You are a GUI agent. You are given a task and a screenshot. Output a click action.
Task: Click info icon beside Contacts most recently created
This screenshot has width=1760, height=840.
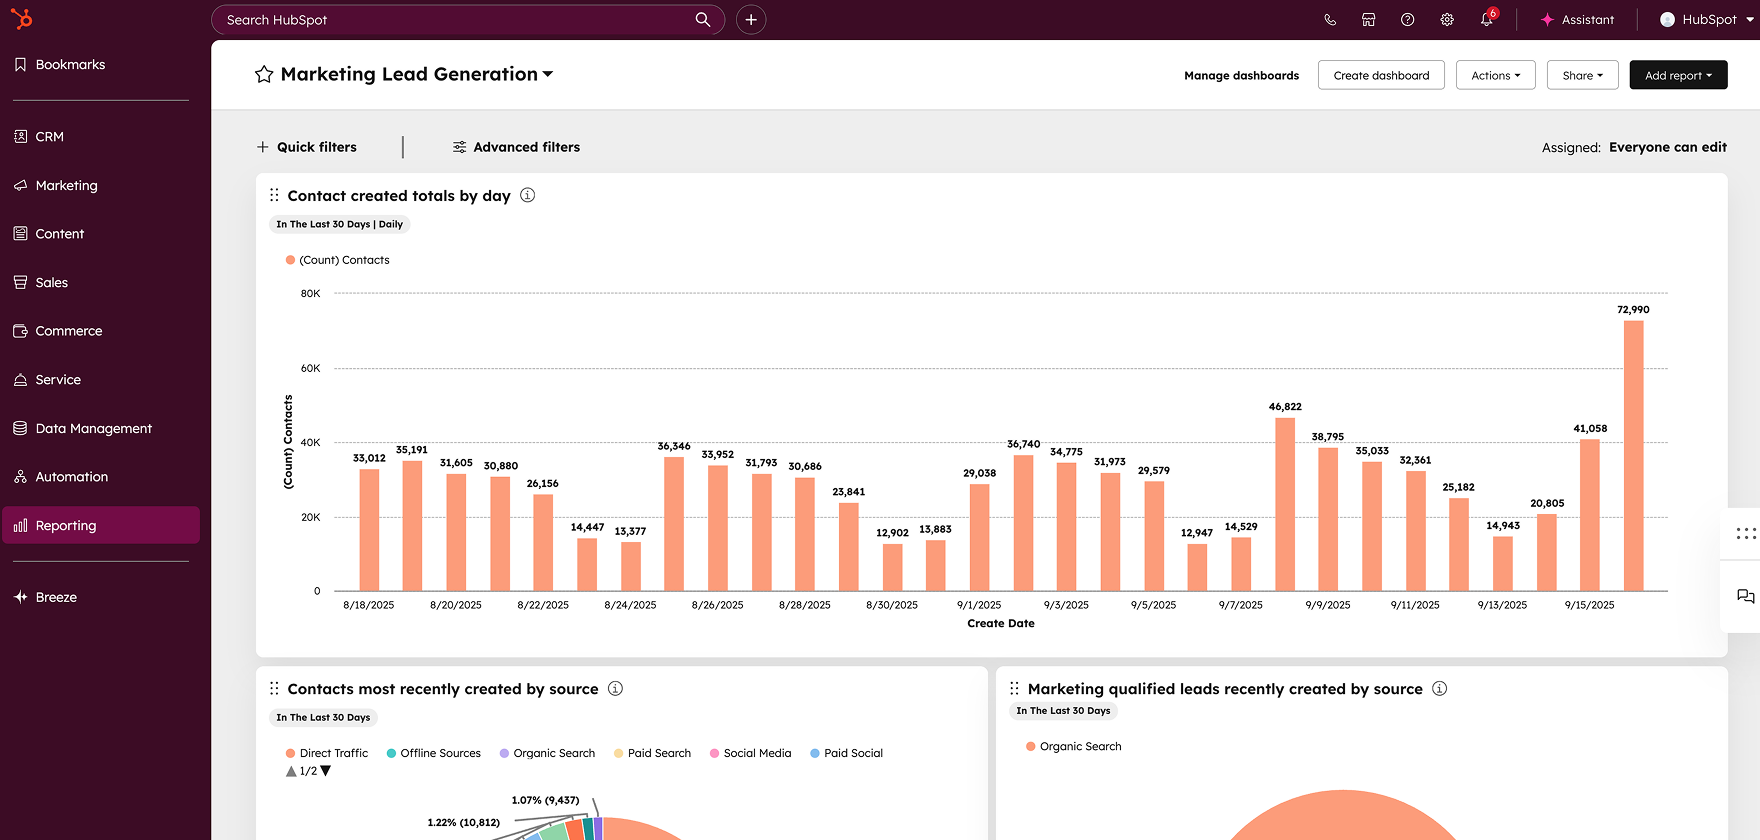(615, 688)
